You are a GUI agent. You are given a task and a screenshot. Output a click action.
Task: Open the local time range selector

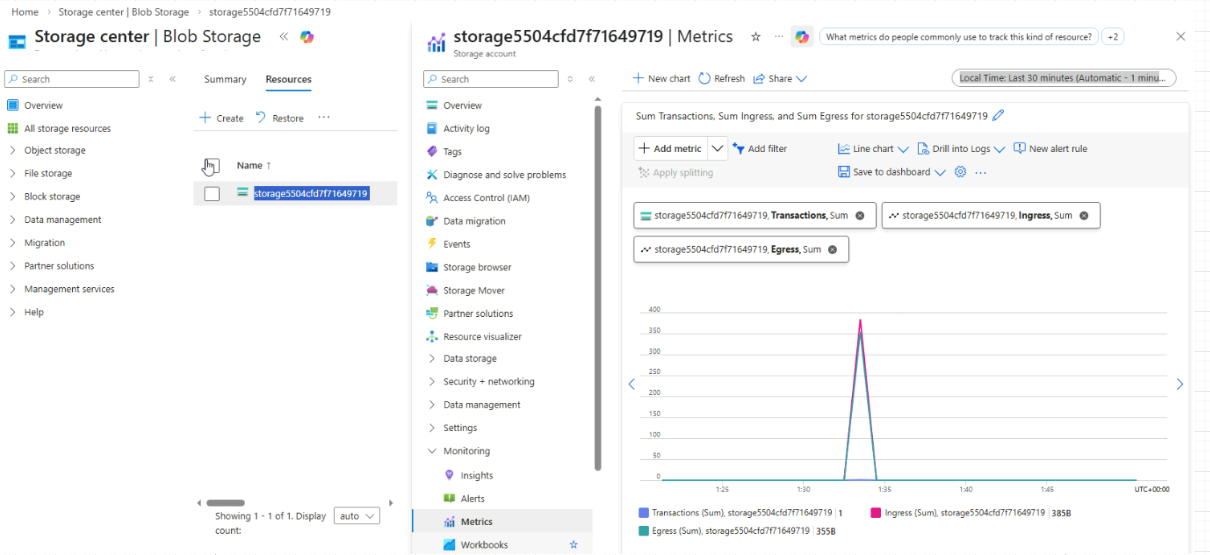click(x=1063, y=78)
